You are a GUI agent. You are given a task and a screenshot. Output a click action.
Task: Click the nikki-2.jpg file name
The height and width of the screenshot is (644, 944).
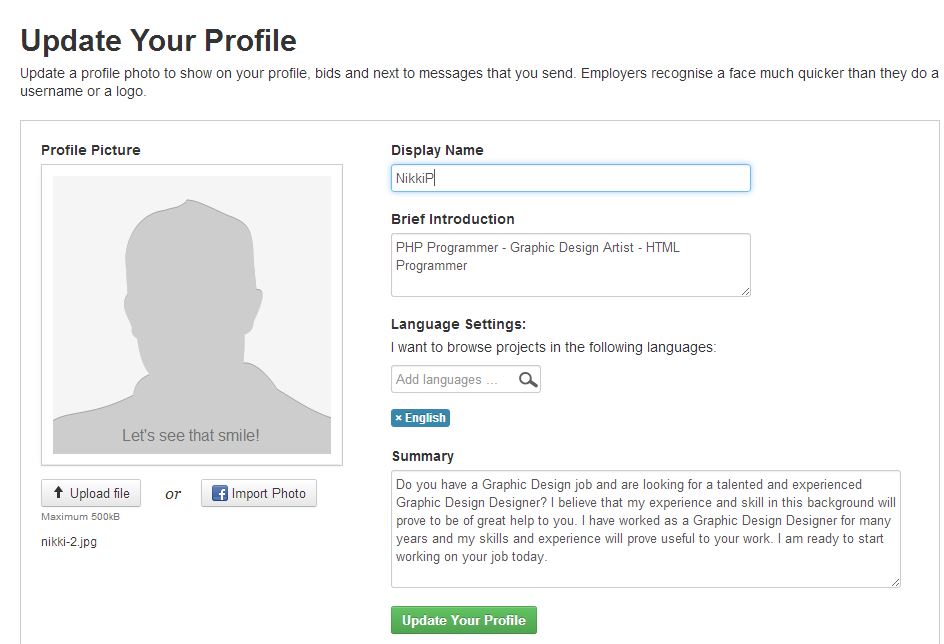click(69, 541)
